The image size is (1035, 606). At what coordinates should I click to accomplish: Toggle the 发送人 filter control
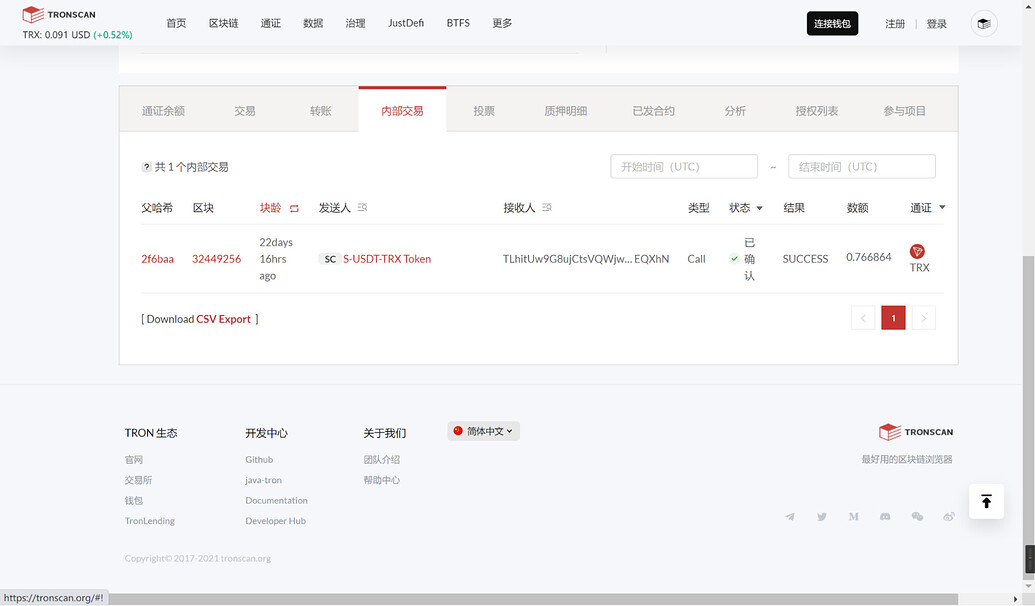tap(362, 206)
